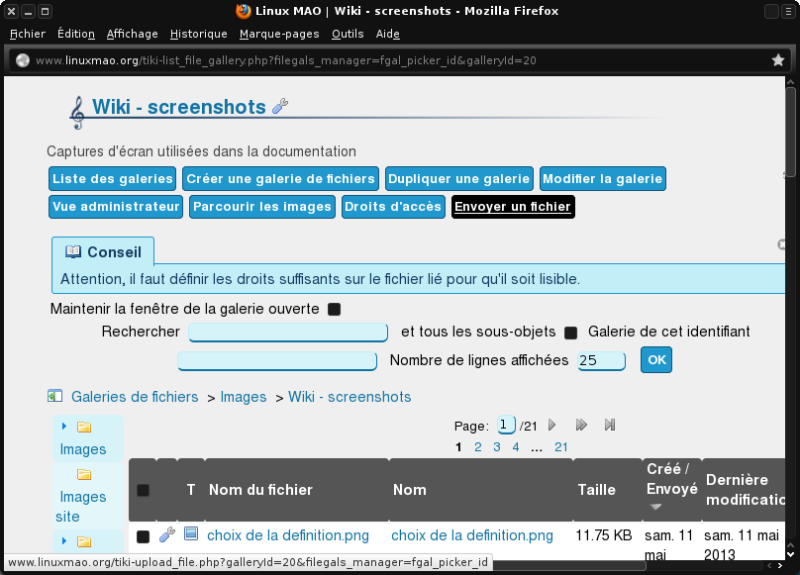Click the Galerie de cet identifiant field

point(277,361)
